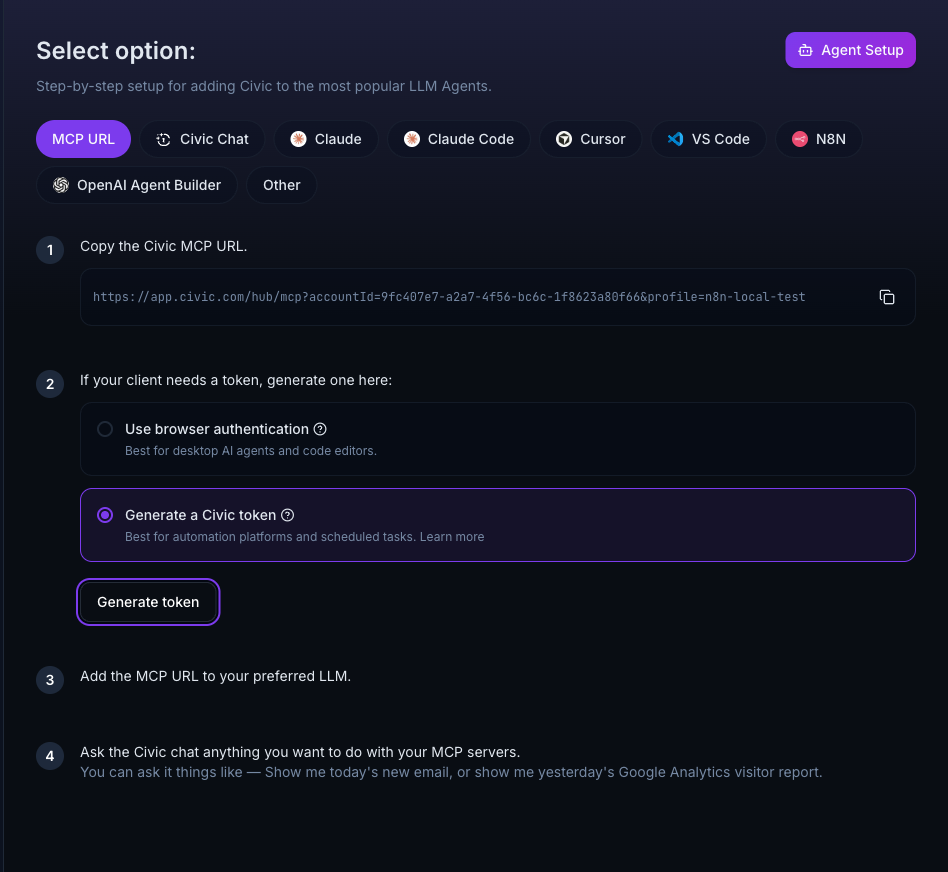This screenshot has width=948, height=872.
Task: Switch to the Claude tab
Action: (326, 139)
